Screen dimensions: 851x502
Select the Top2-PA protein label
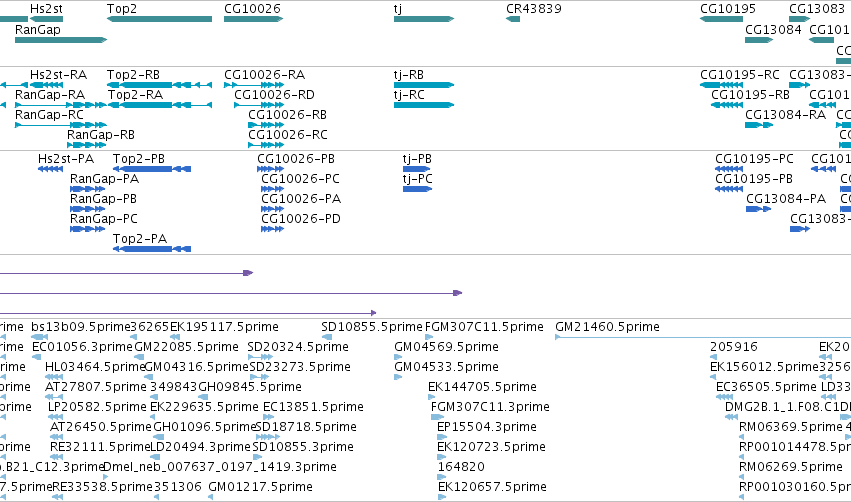coord(139,238)
